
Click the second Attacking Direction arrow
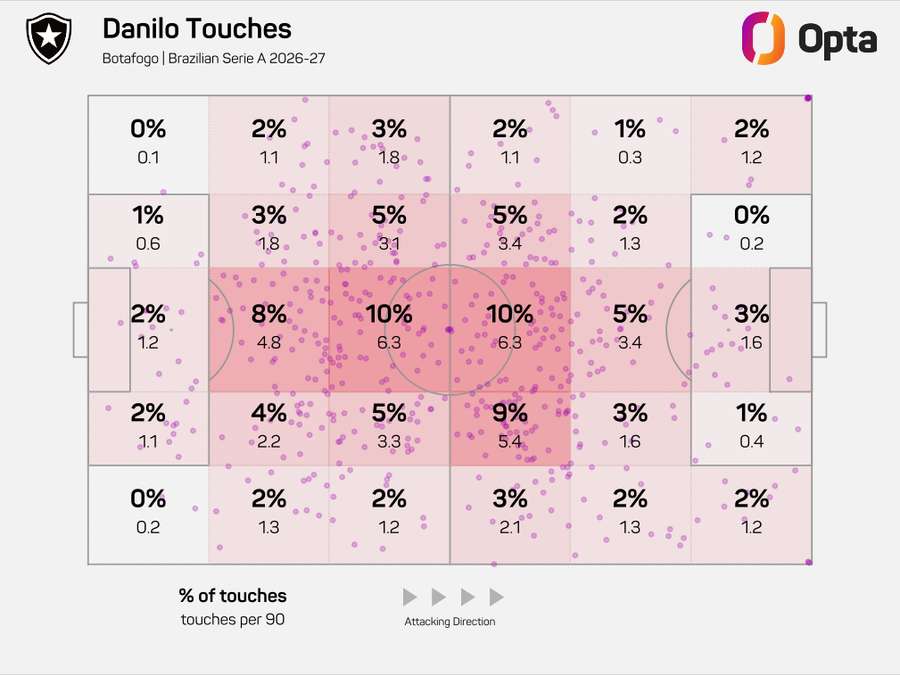pos(438,597)
